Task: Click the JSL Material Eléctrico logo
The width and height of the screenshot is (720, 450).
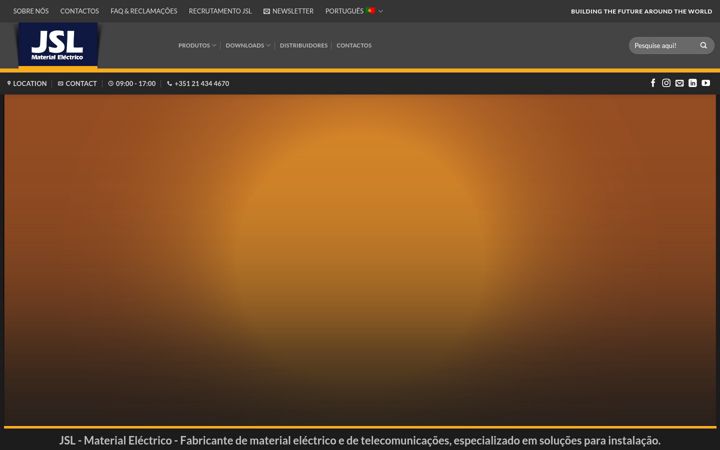Action: [58, 45]
